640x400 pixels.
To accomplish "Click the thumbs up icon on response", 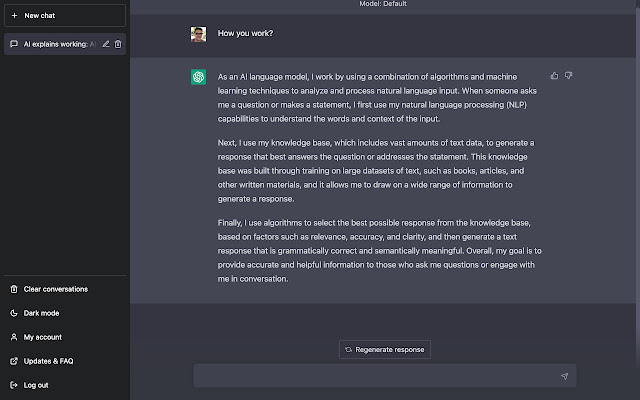I will pyautogui.click(x=554, y=76).
